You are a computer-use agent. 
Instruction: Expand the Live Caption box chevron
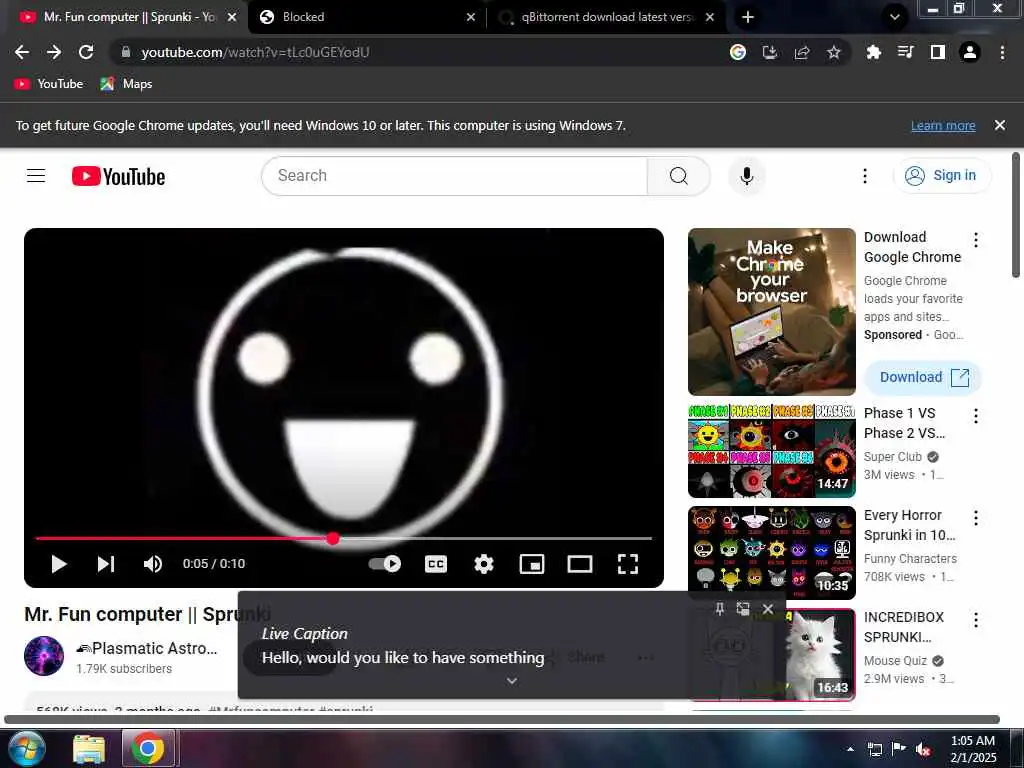512,680
